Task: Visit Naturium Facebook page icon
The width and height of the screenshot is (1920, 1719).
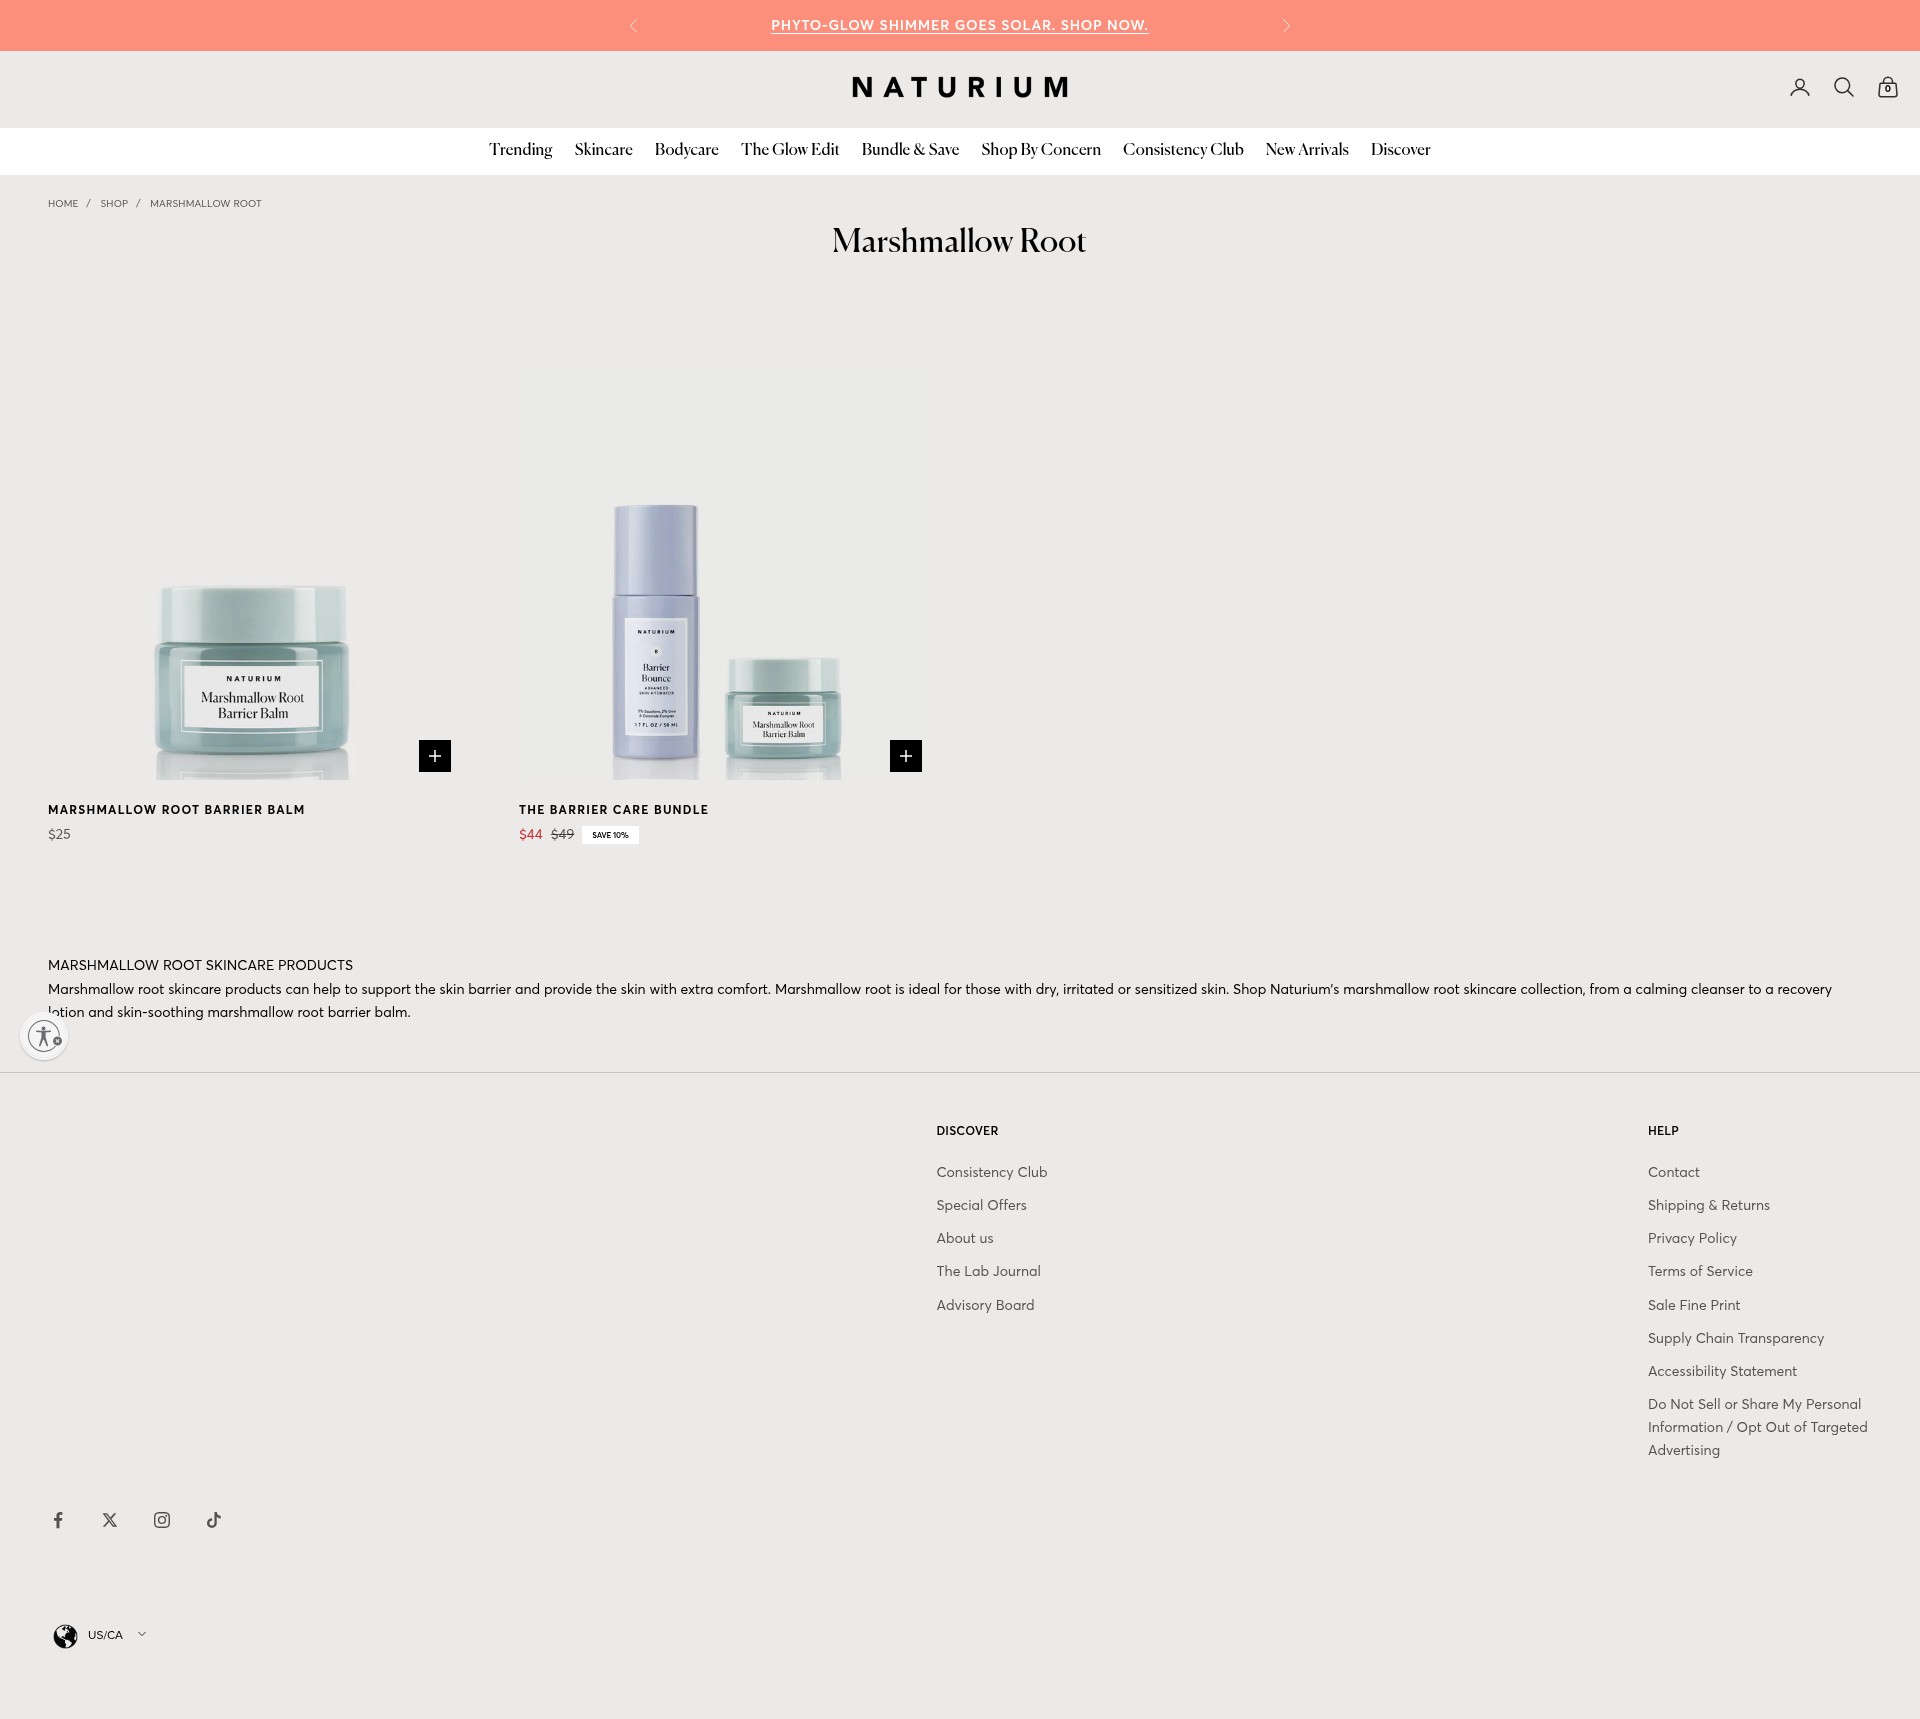Action: click(58, 1520)
